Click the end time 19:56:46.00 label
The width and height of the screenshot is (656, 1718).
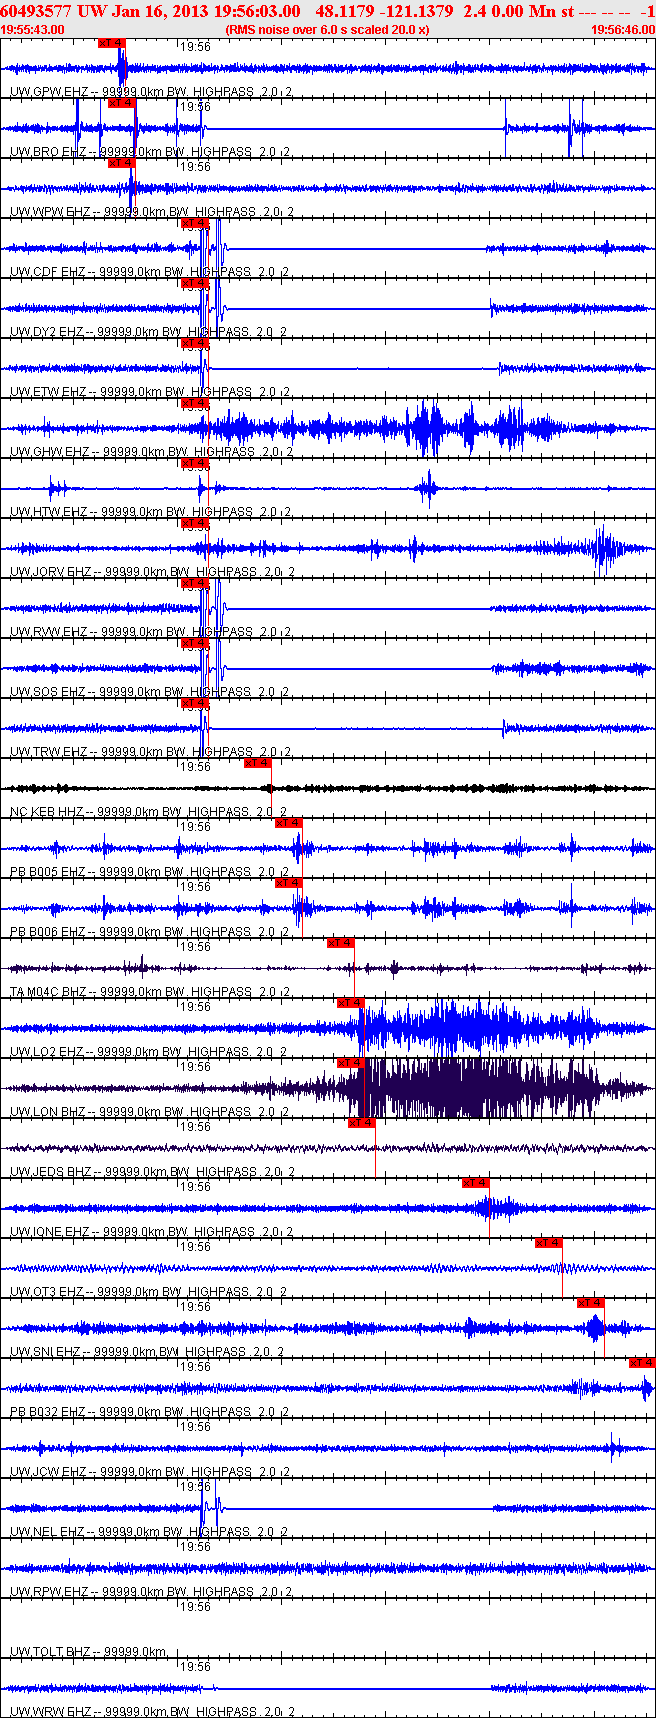[623, 30]
